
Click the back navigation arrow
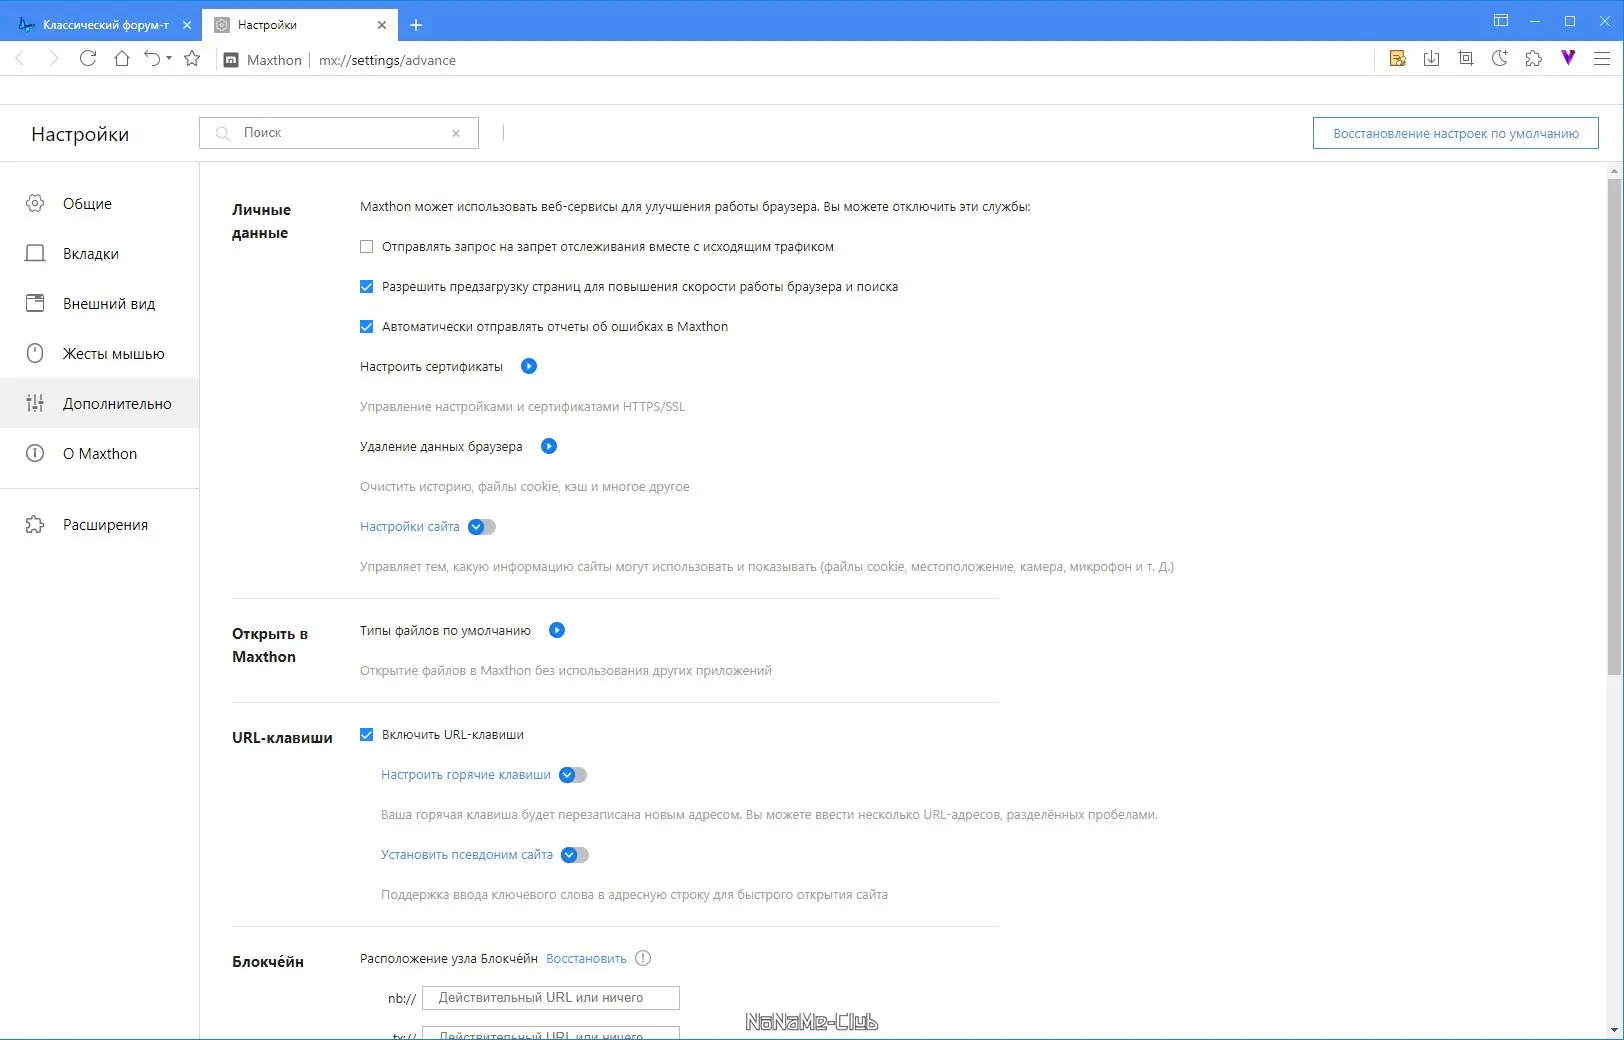pyautogui.click(x=20, y=59)
